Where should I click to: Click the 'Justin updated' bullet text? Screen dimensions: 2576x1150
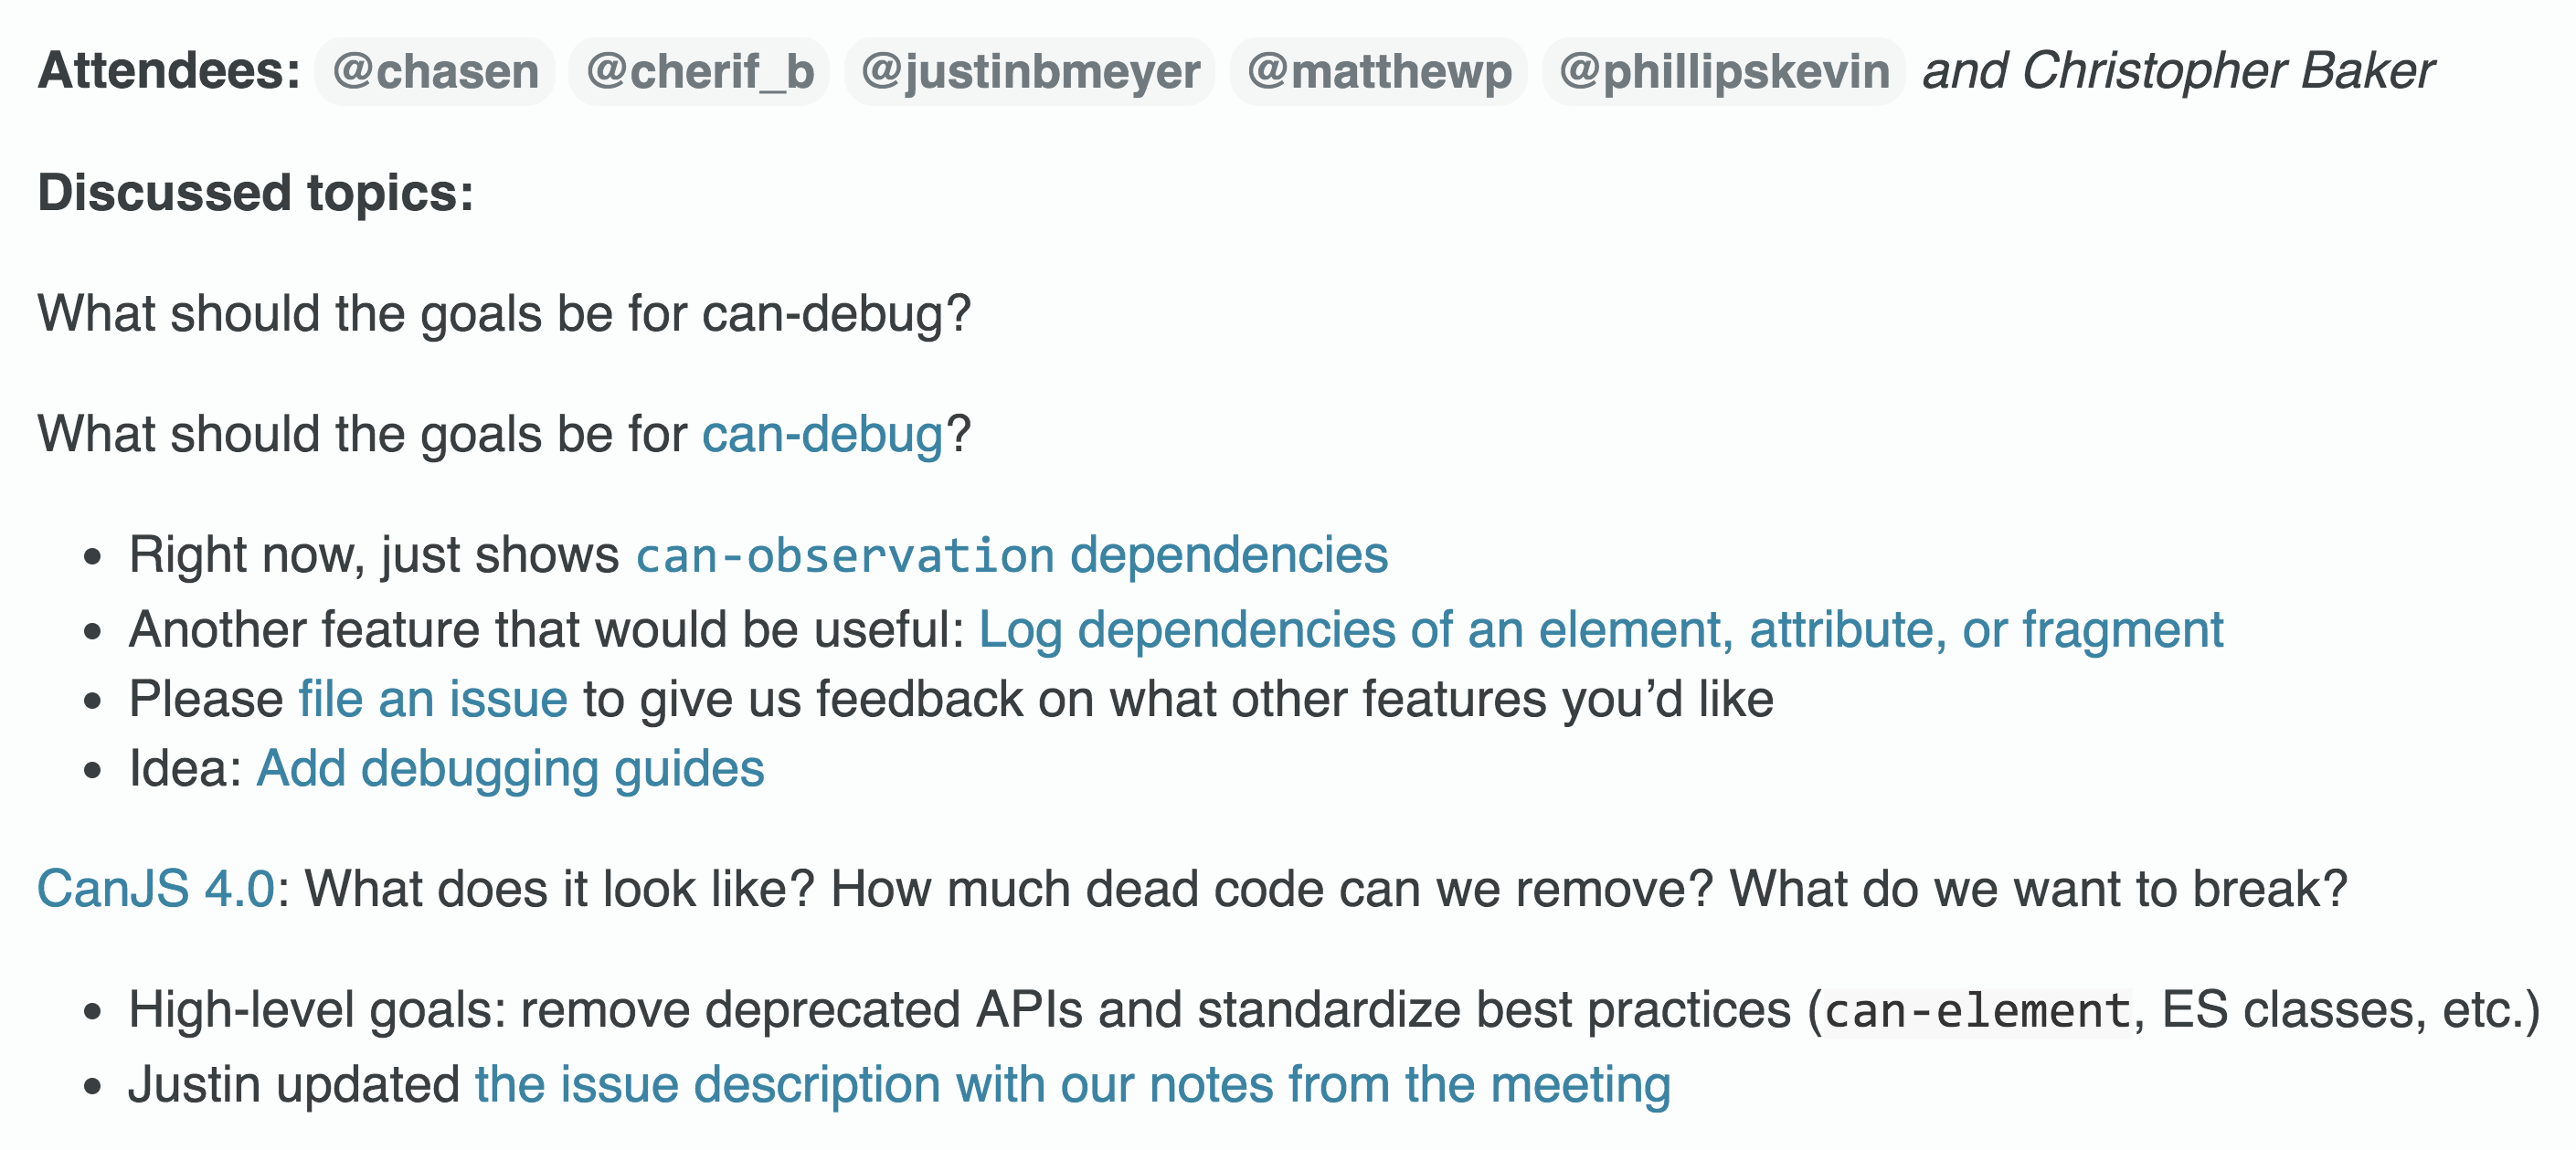coord(294,1085)
